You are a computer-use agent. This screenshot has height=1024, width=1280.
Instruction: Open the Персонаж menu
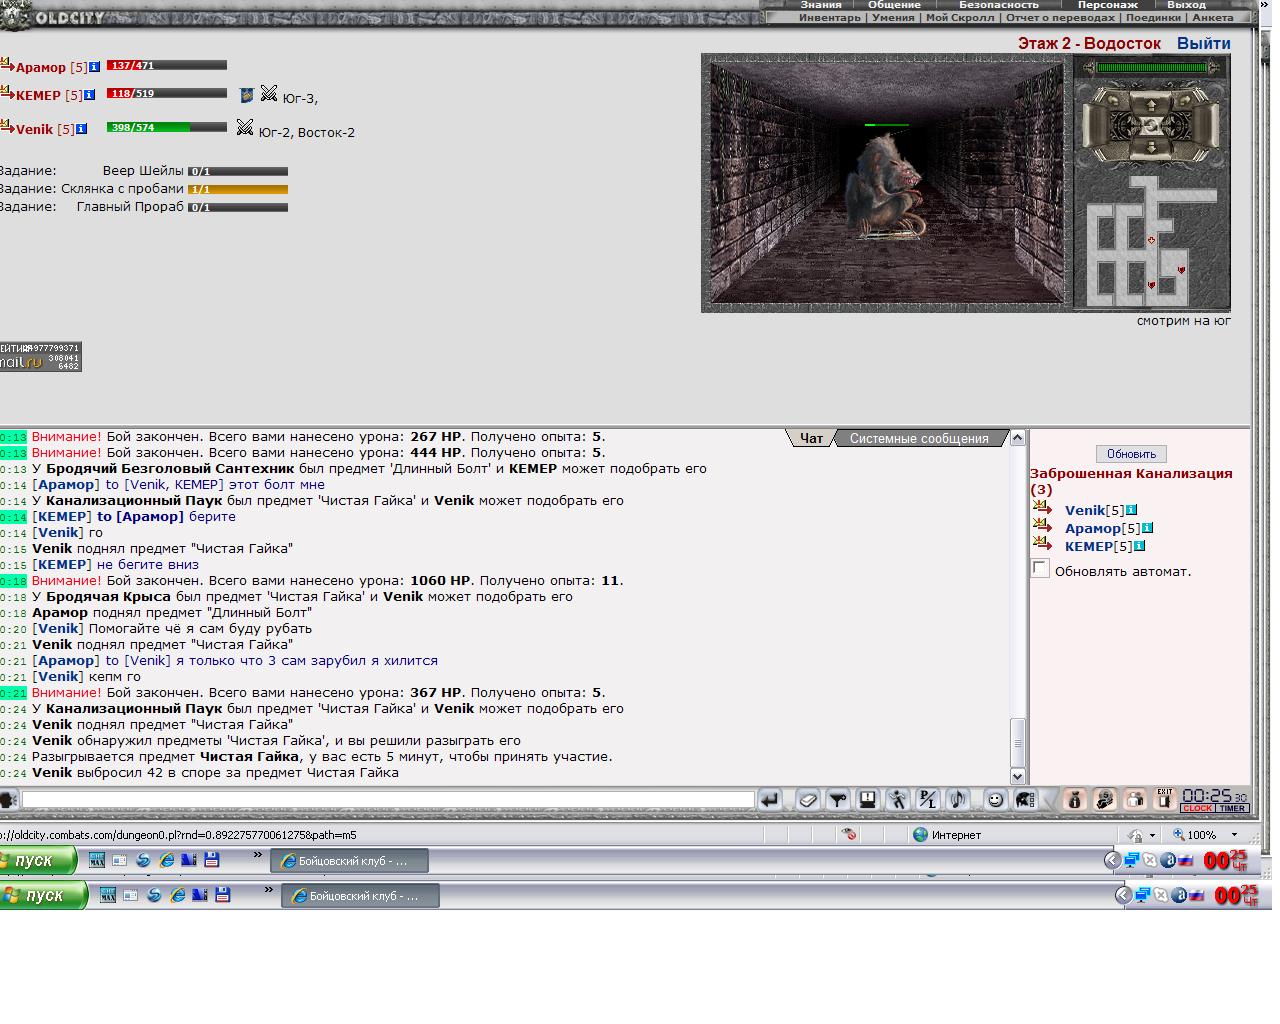coord(1107,5)
